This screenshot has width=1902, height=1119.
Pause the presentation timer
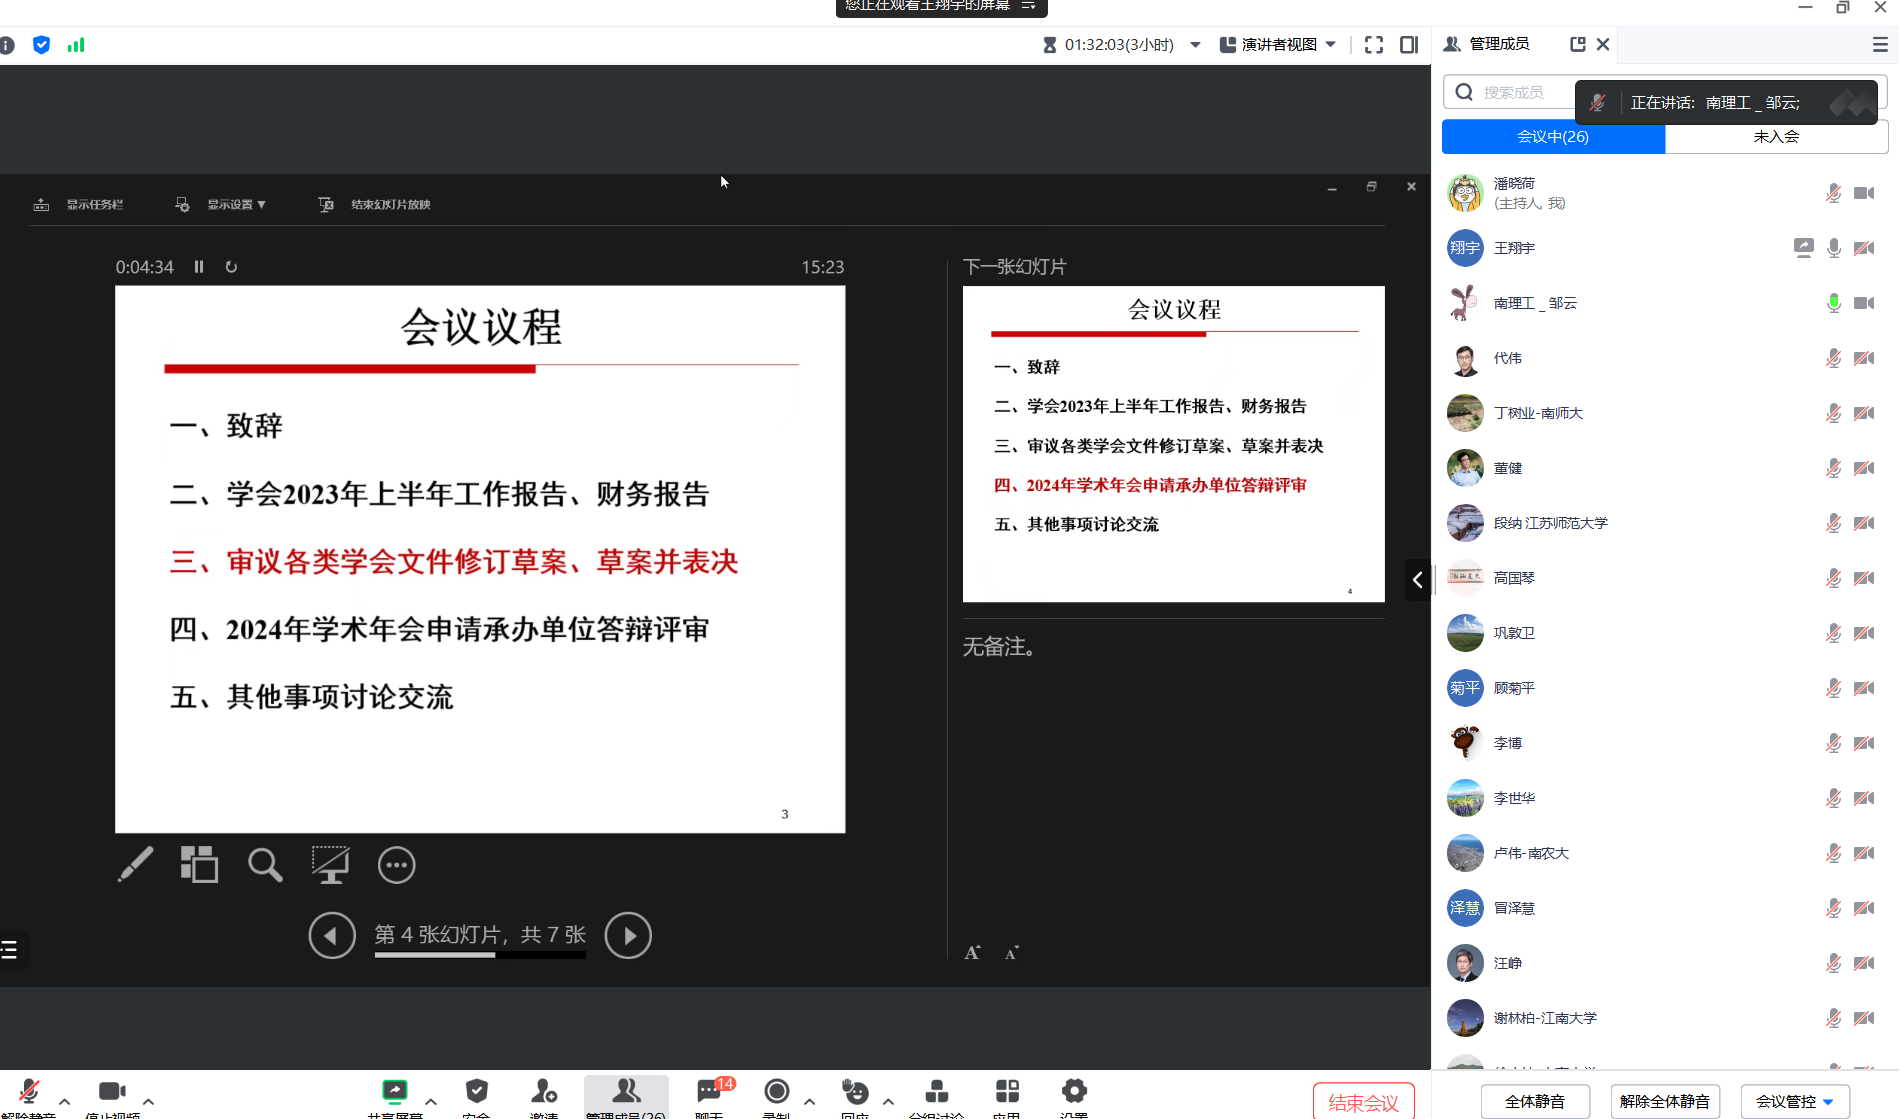click(x=199, y=267)
